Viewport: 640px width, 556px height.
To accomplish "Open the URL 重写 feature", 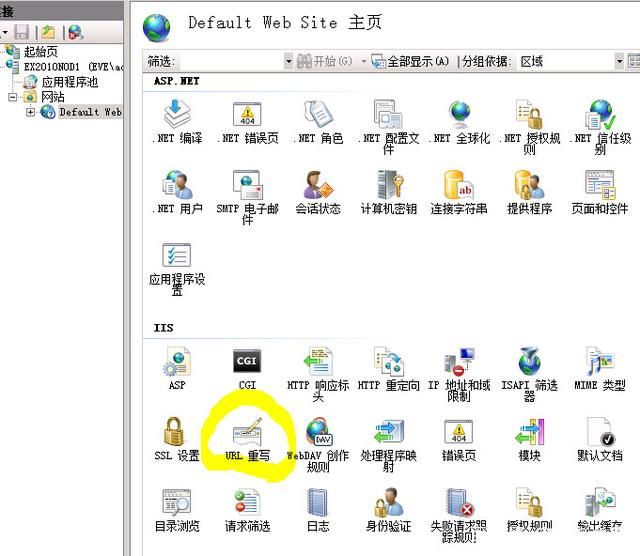I will 247,439.
